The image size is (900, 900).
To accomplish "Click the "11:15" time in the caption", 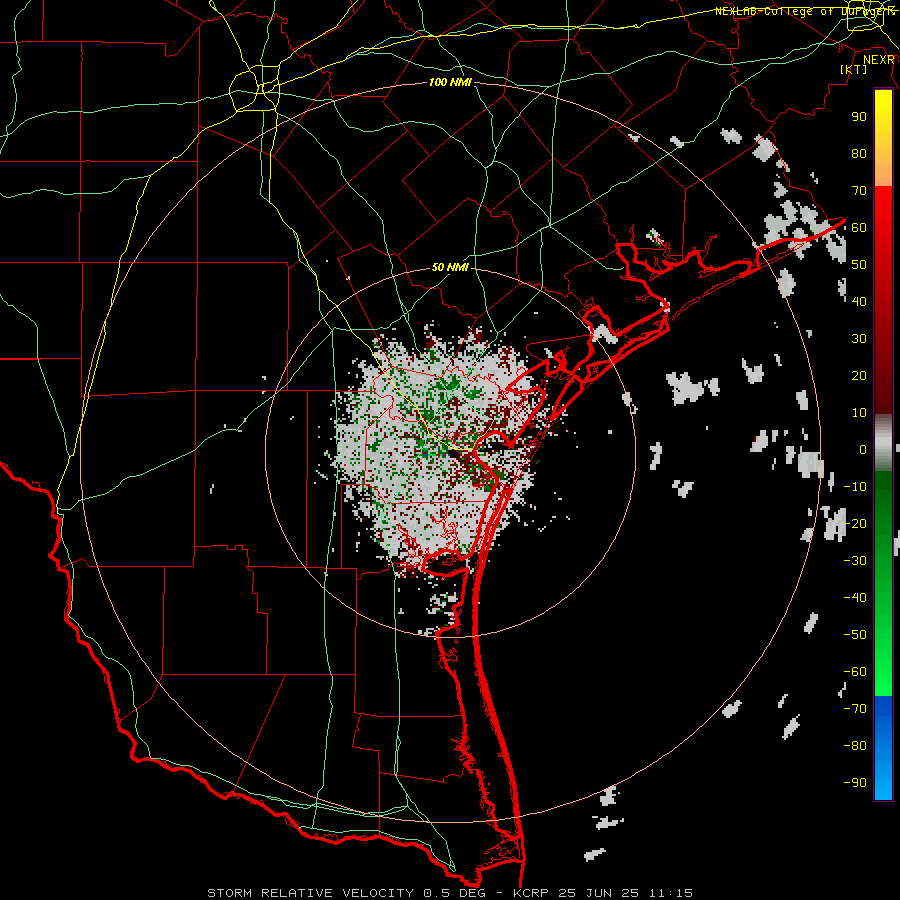I will pyautogui.click(x=670, y=893).
